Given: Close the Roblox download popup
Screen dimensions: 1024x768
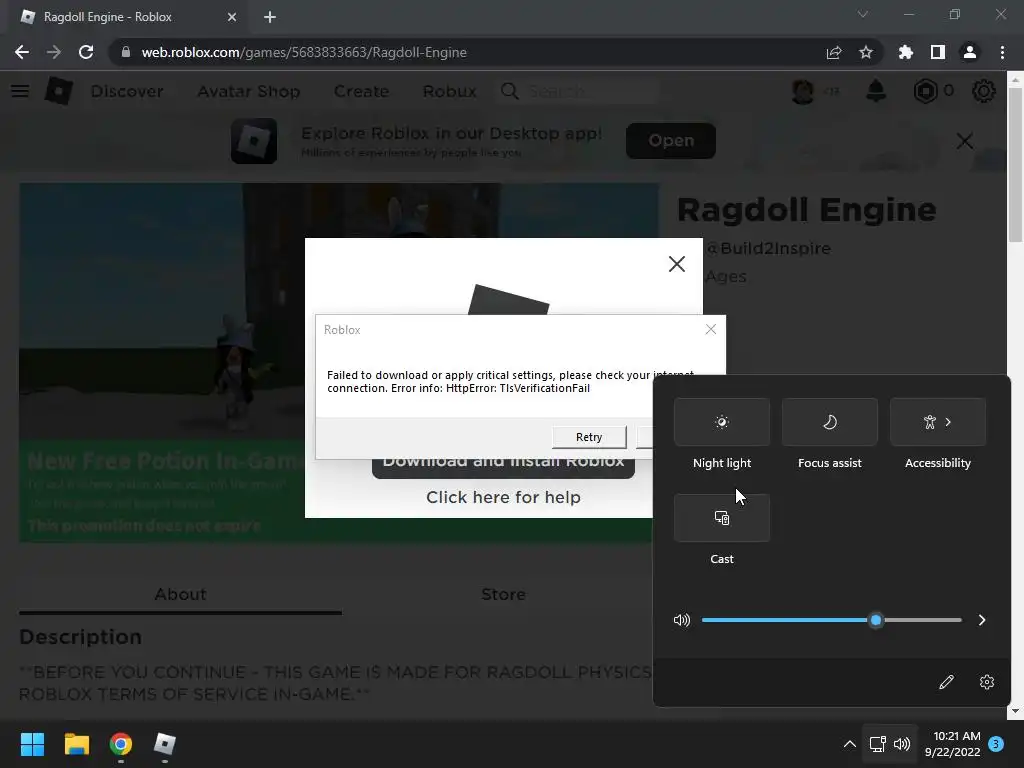Looking at the screenshot, I should tap(677, 264).
